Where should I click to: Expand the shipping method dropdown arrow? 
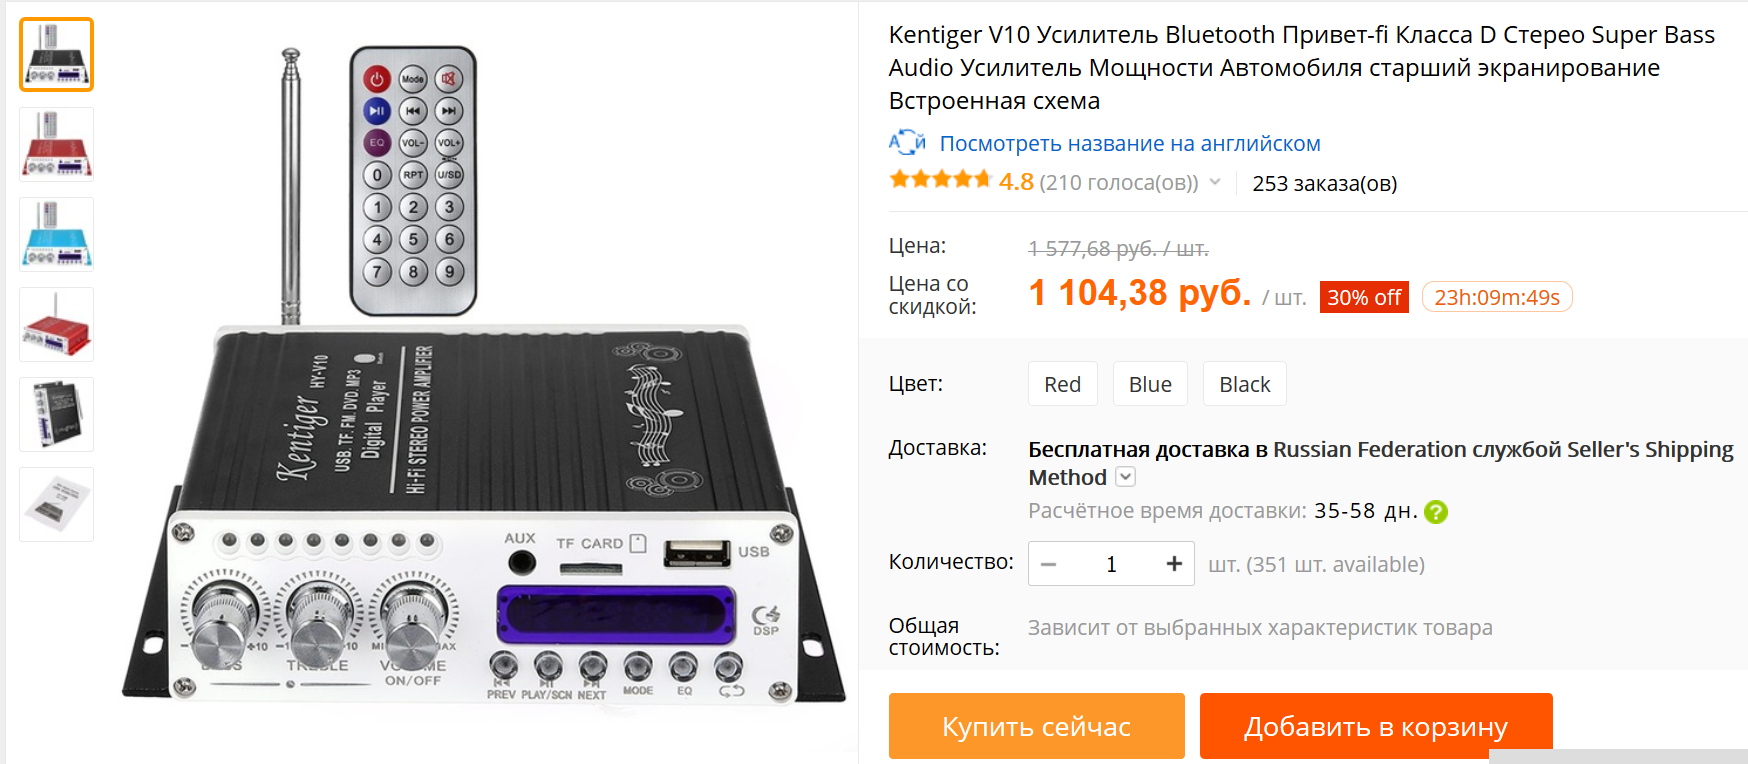1126,477
